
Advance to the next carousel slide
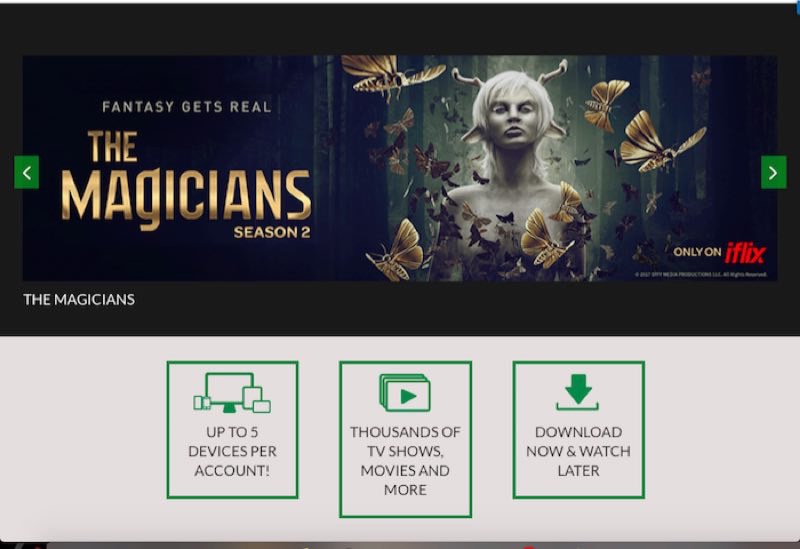tap(773, 172)
